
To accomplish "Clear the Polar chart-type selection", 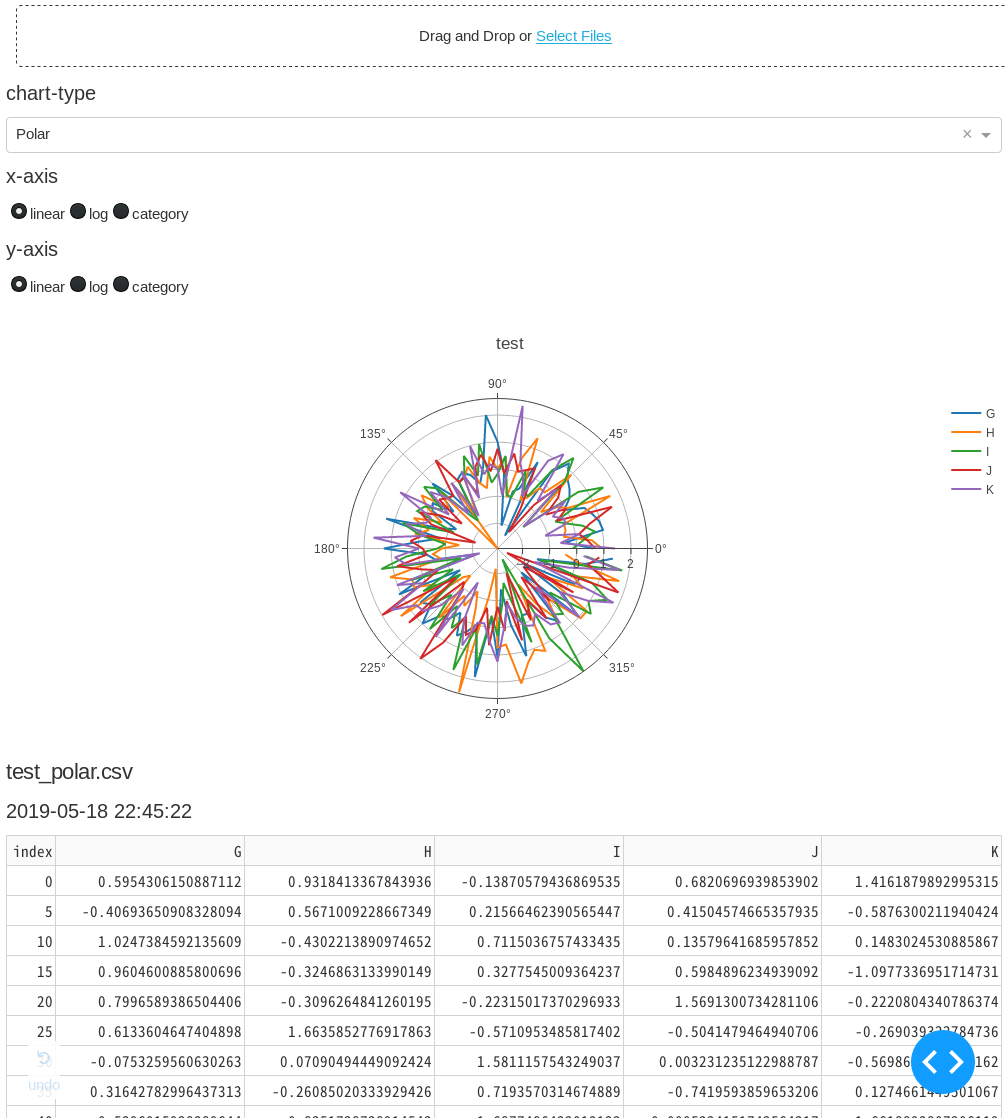I will [x=967, y=134].
